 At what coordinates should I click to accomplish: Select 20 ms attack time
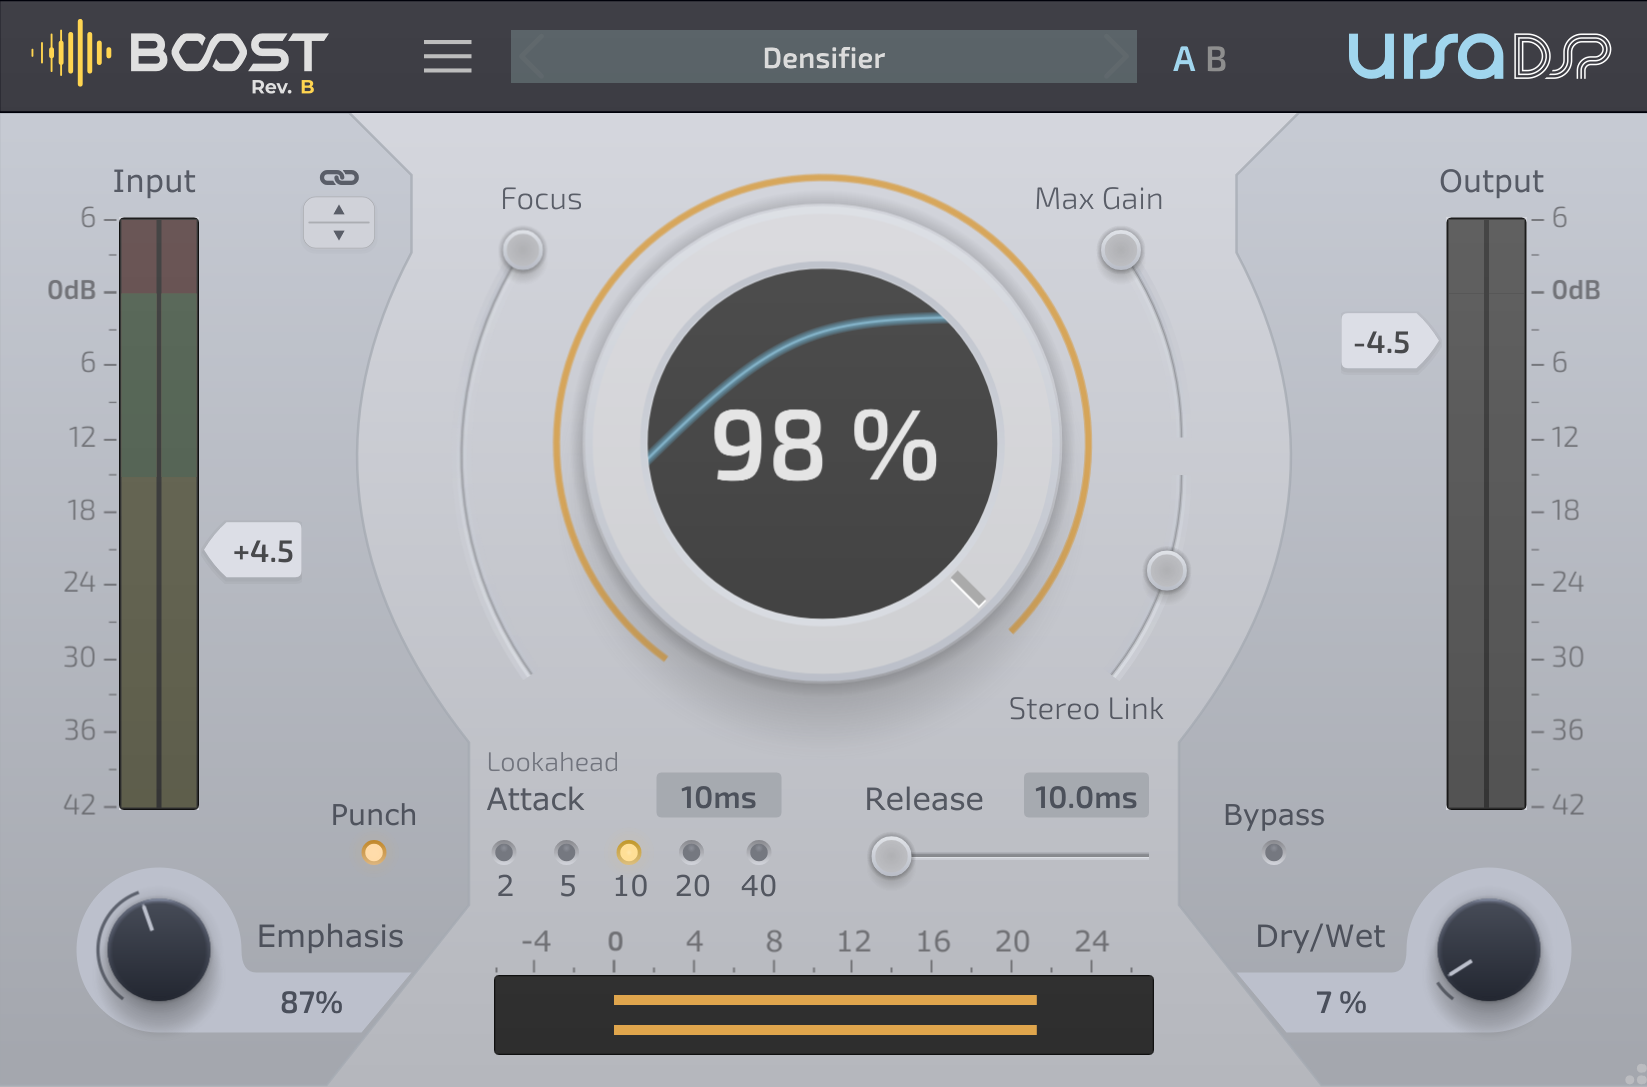point(691,852)
